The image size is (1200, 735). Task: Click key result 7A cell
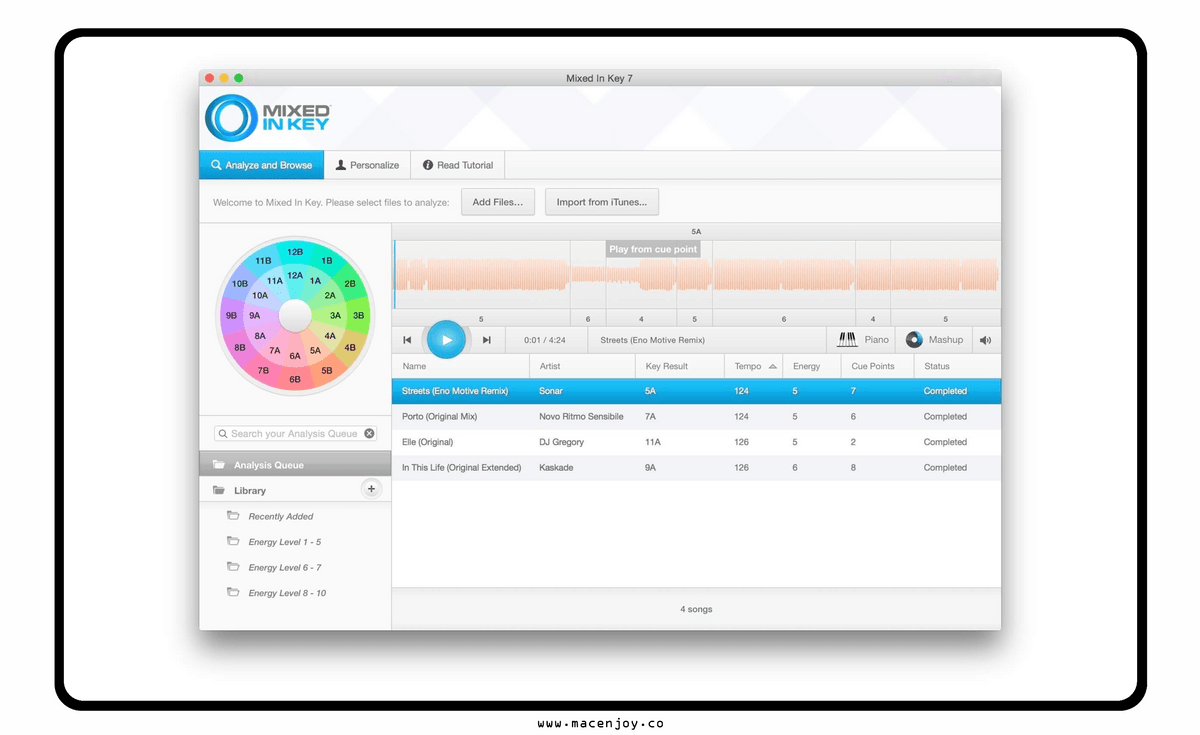[651, 417]
